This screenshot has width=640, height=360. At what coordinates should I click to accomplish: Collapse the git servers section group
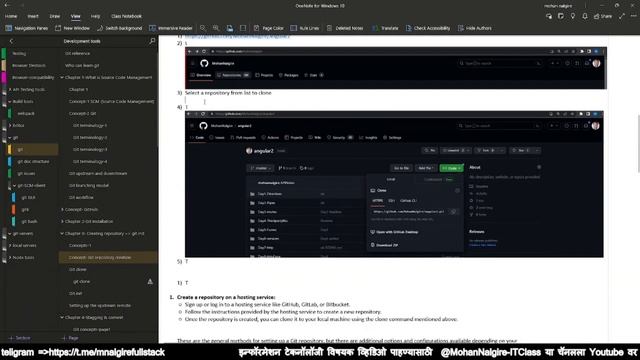[10, 233]
